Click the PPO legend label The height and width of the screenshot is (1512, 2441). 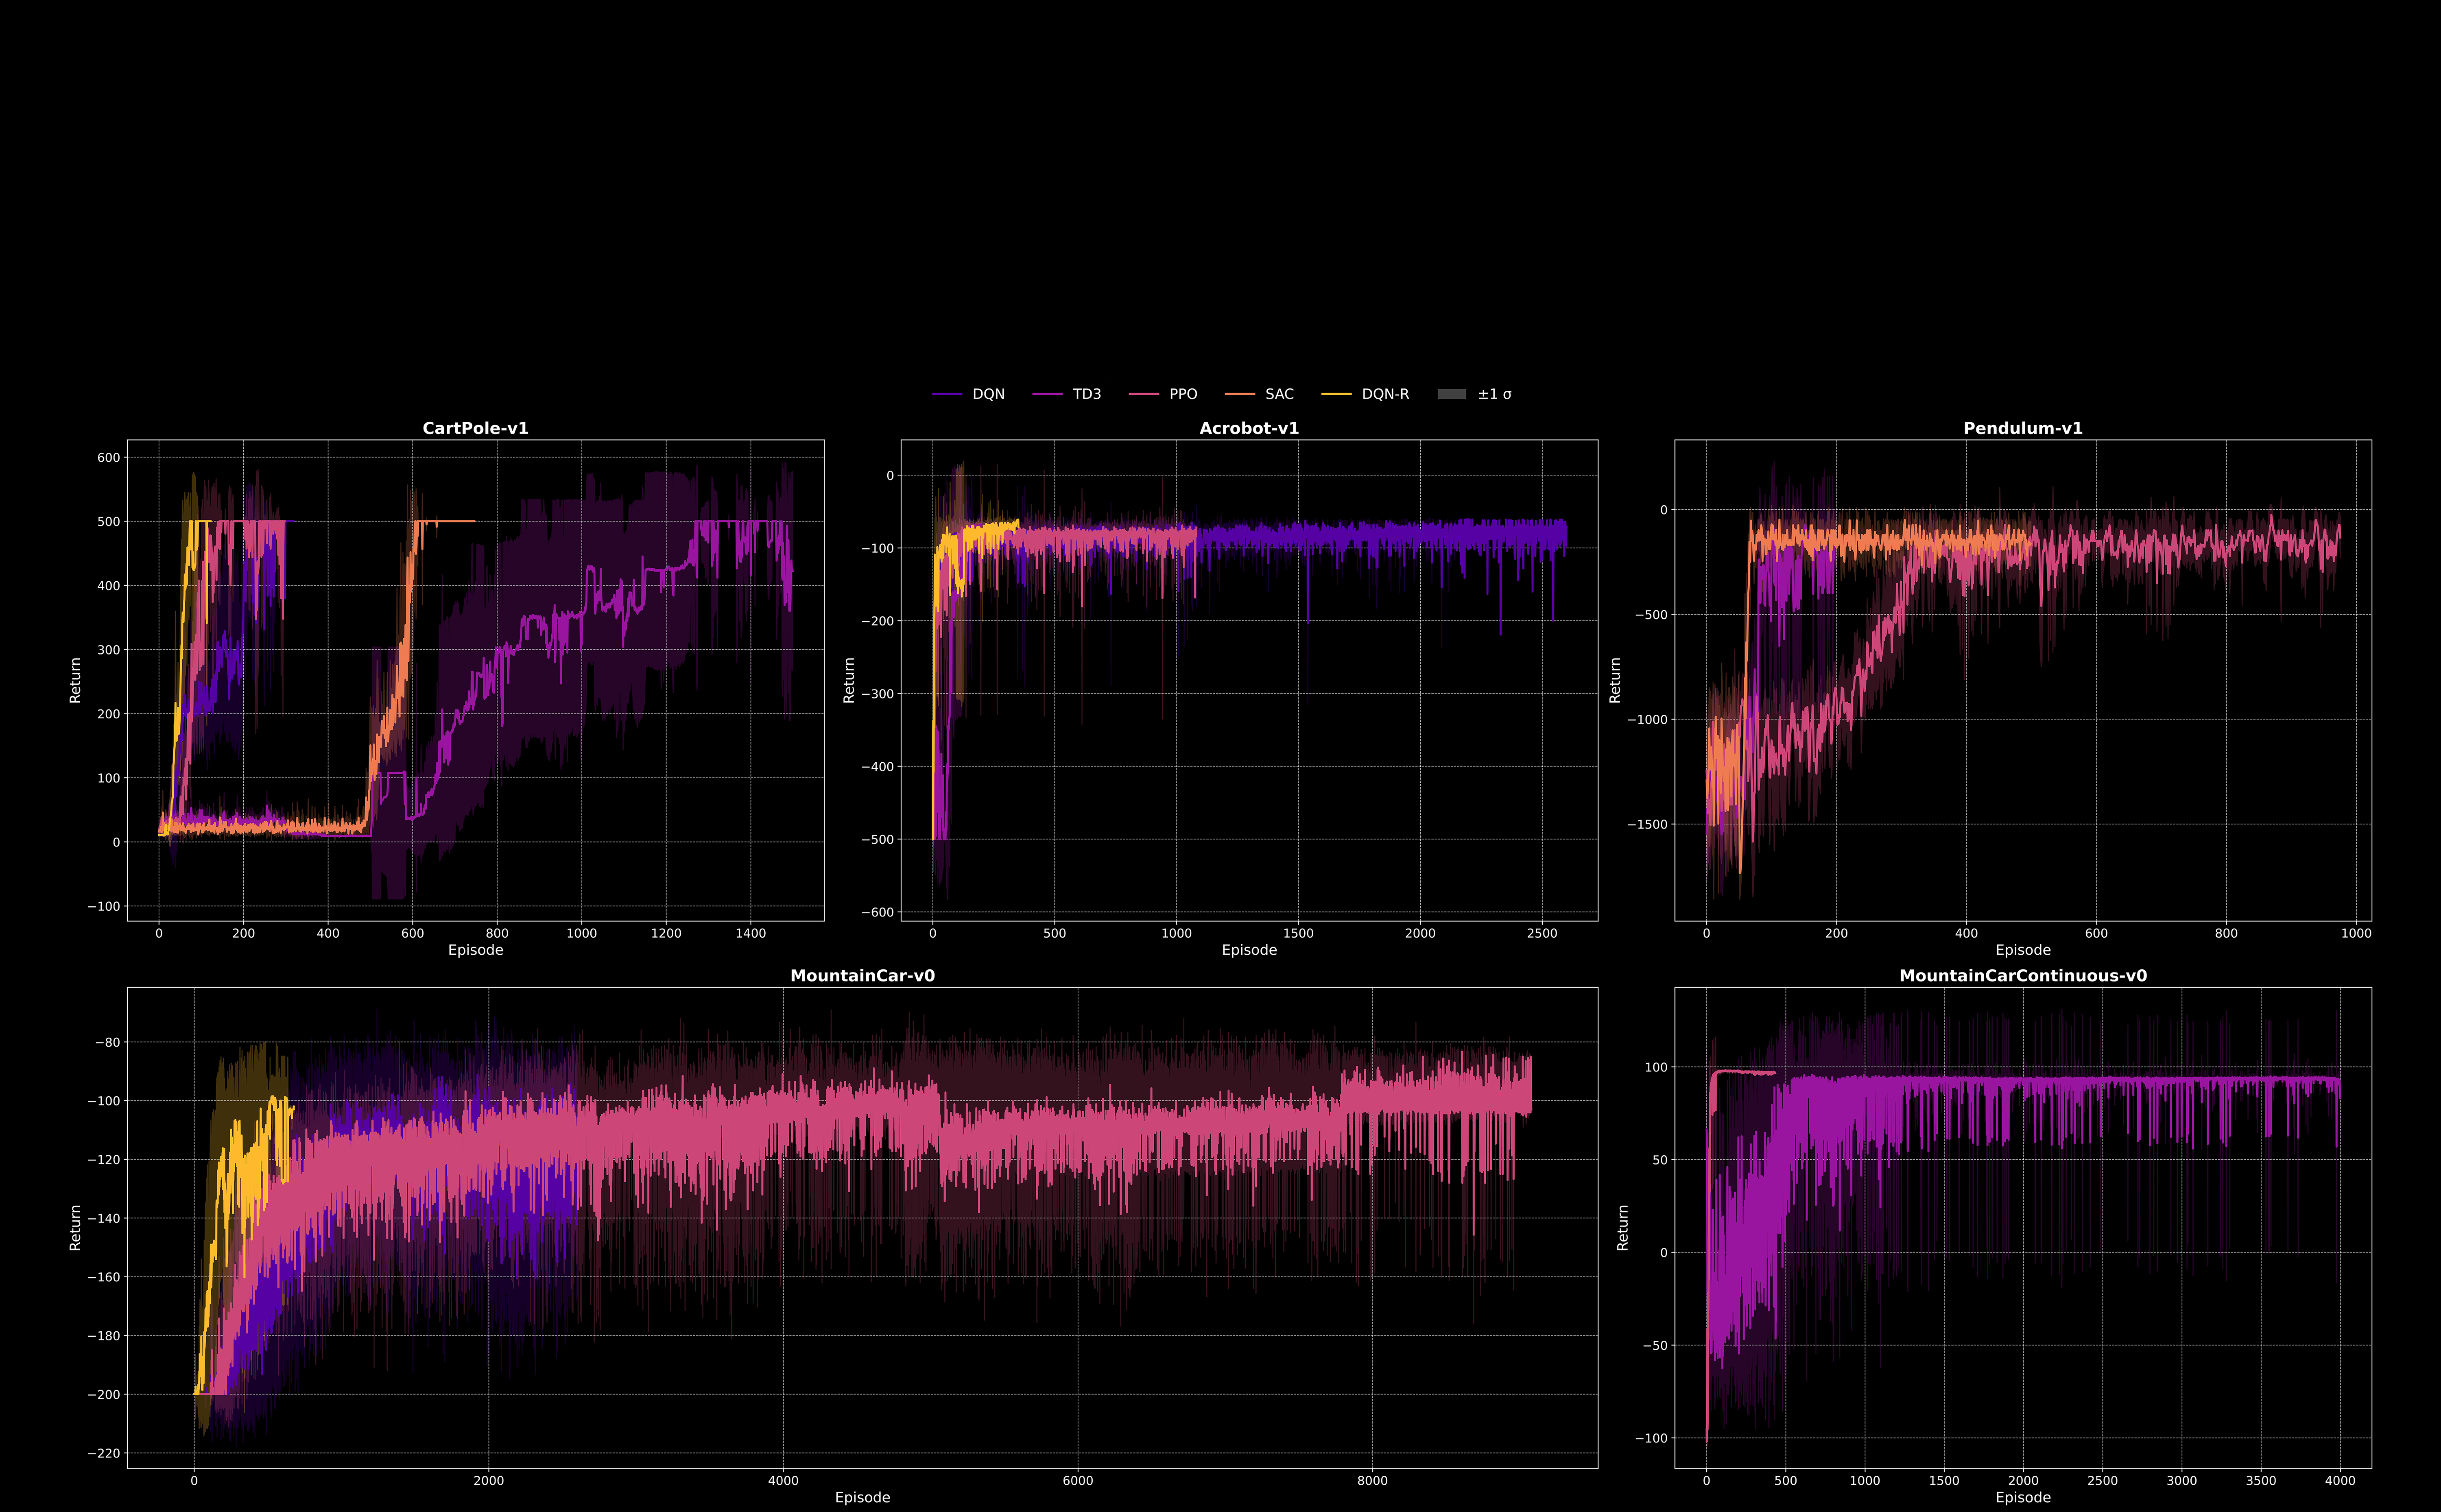pos(1183,394)
